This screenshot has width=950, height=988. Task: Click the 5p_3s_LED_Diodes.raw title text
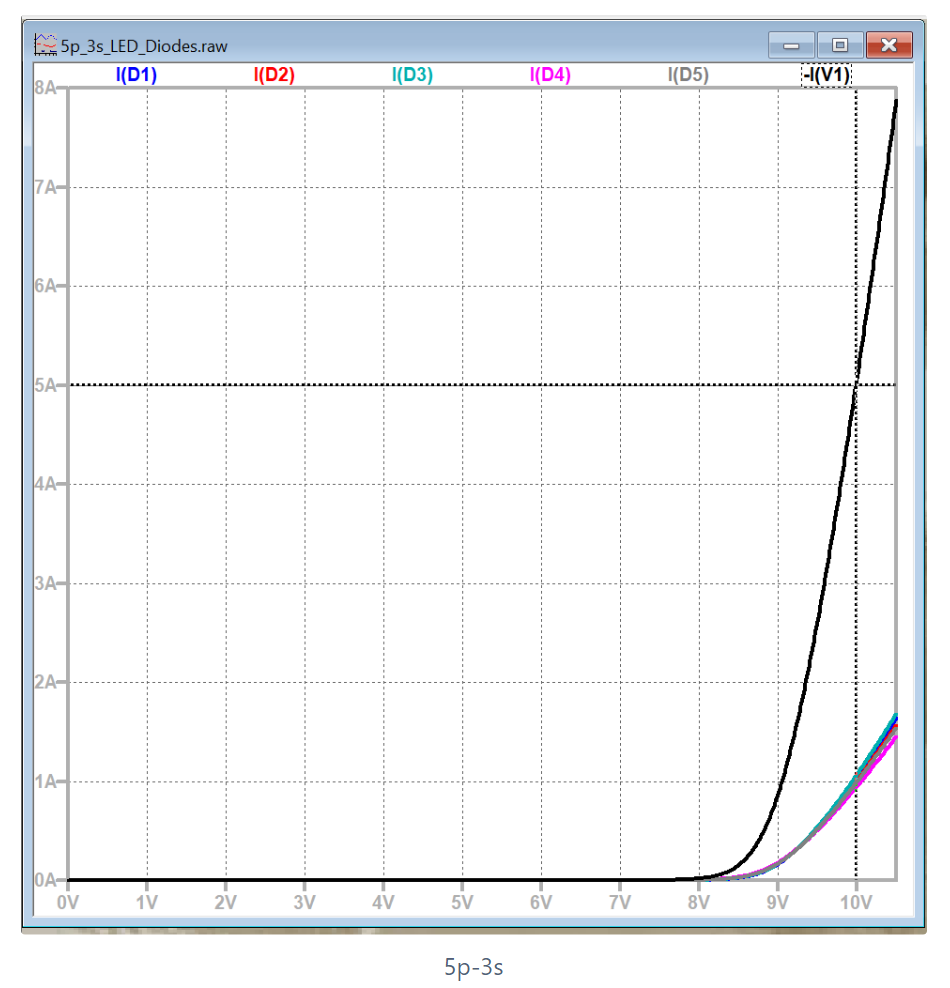click(144, 47)
